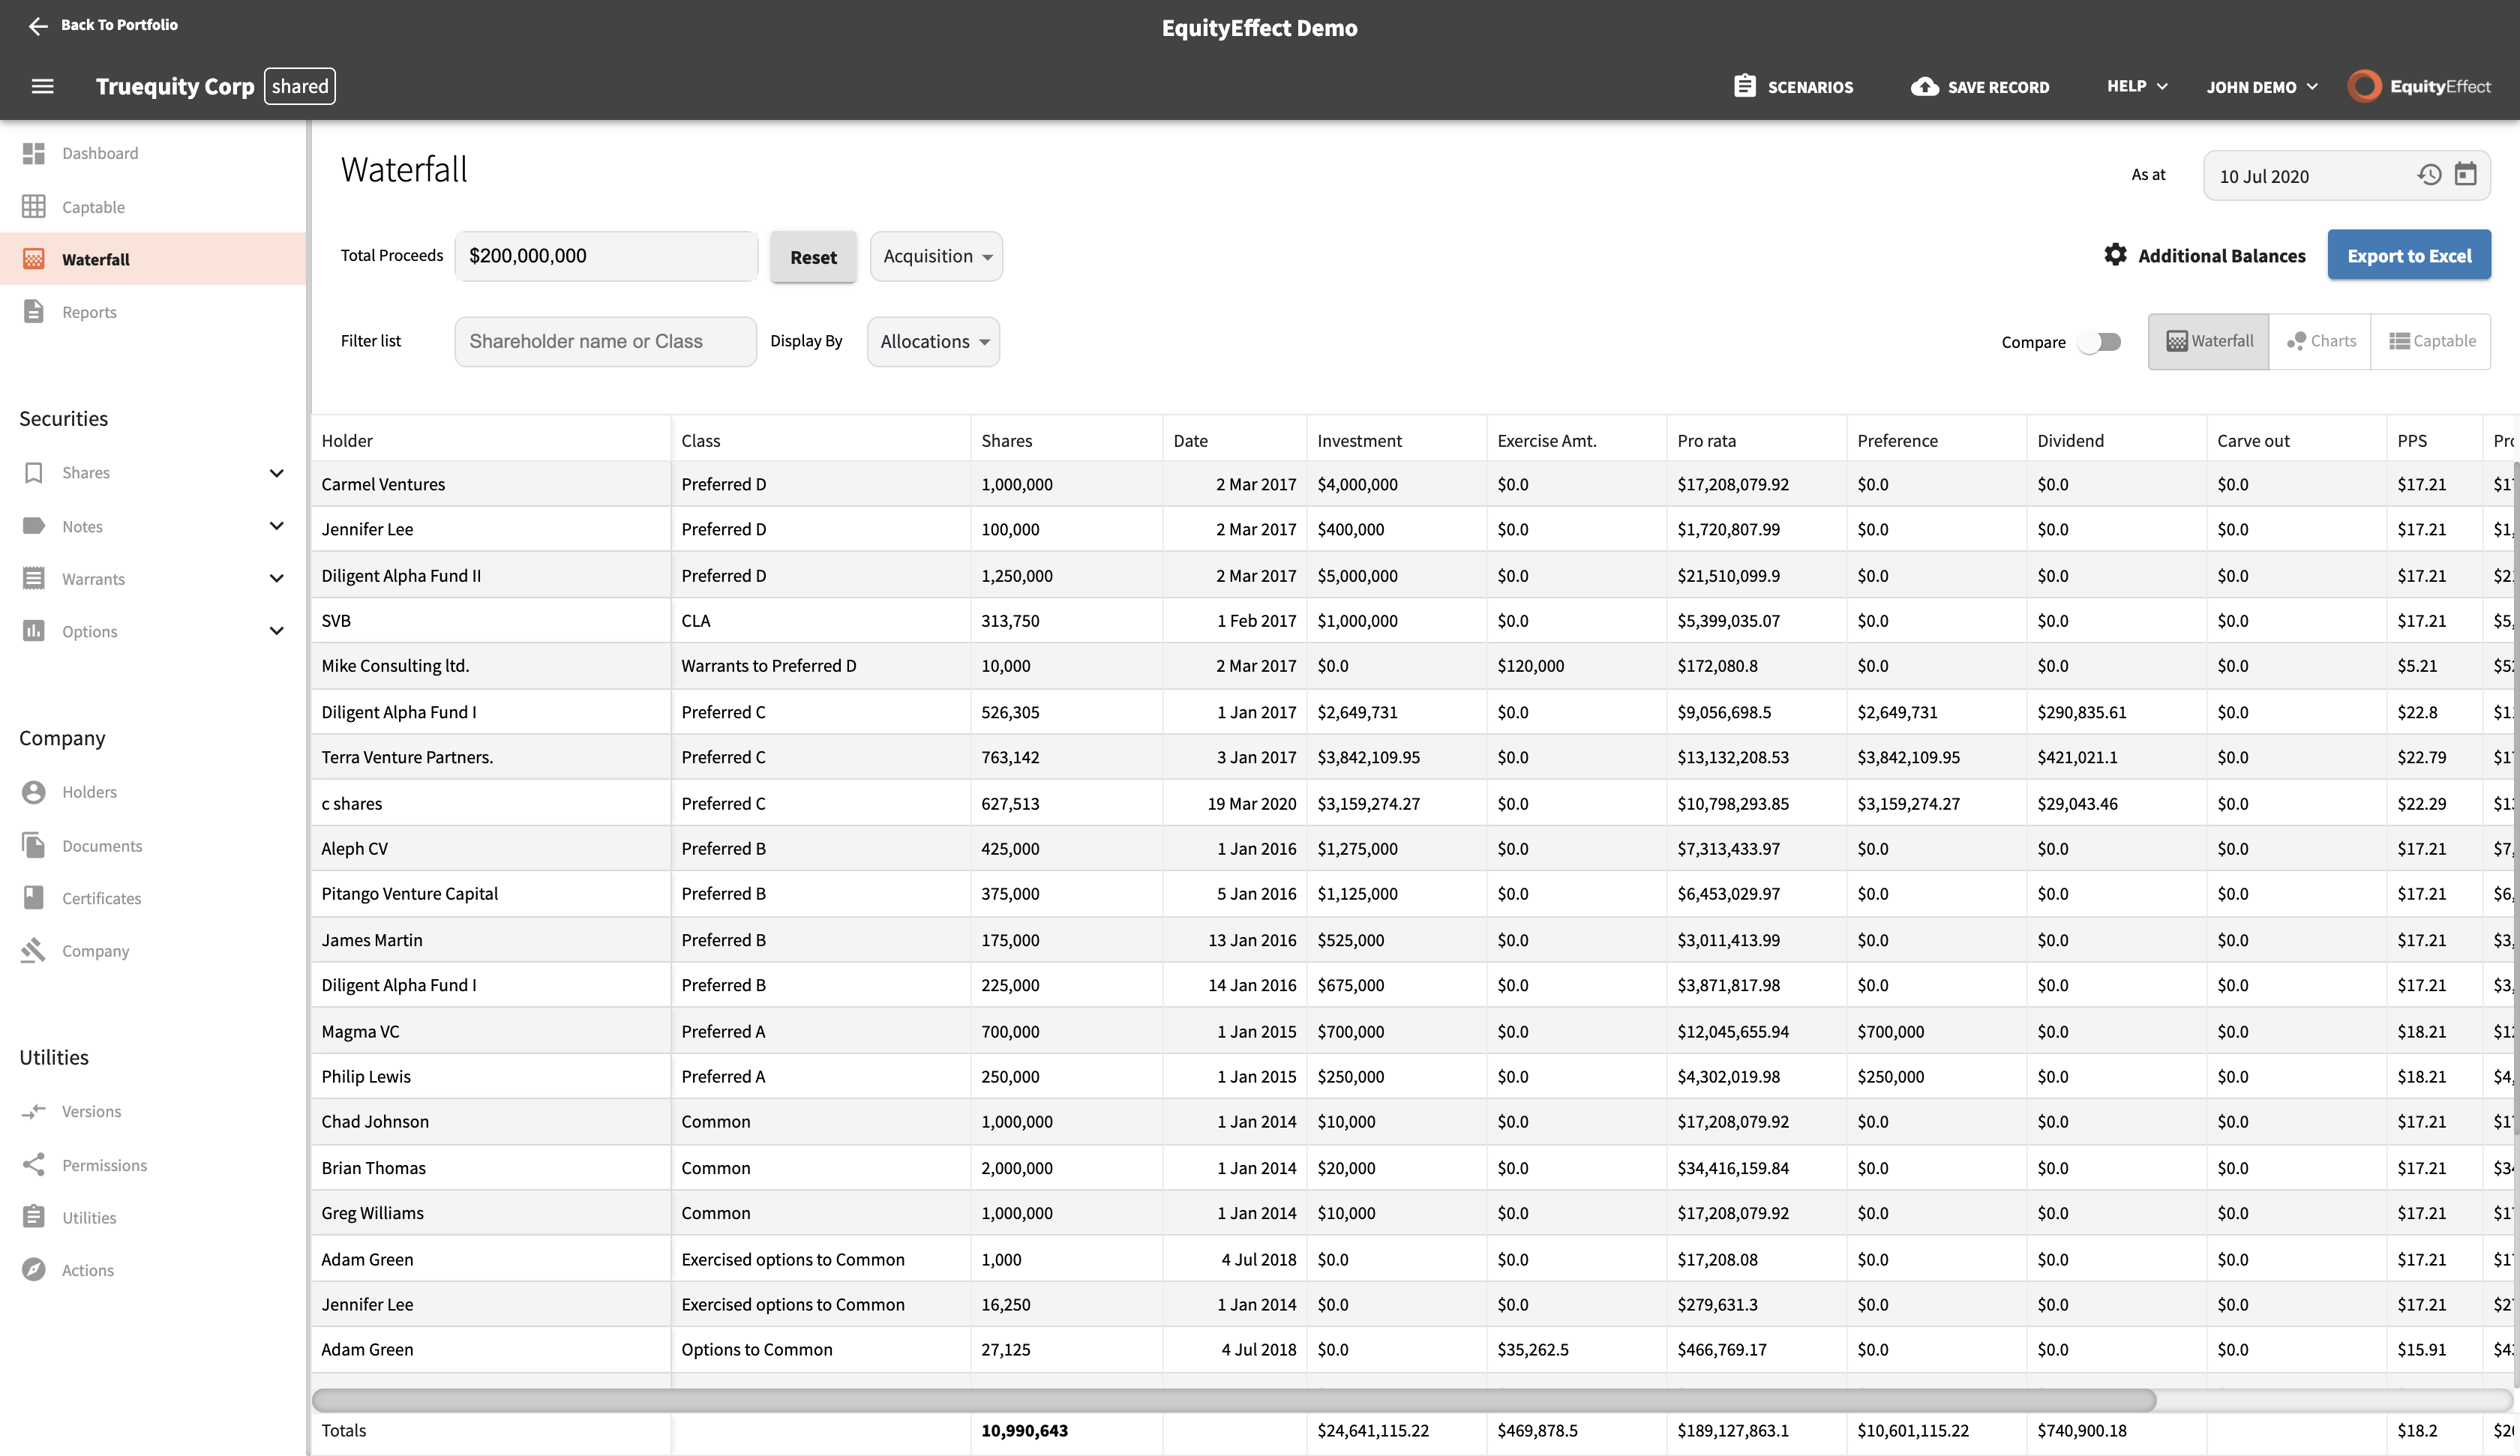
Task: Open the Holders page
Action: pos(90,791)
